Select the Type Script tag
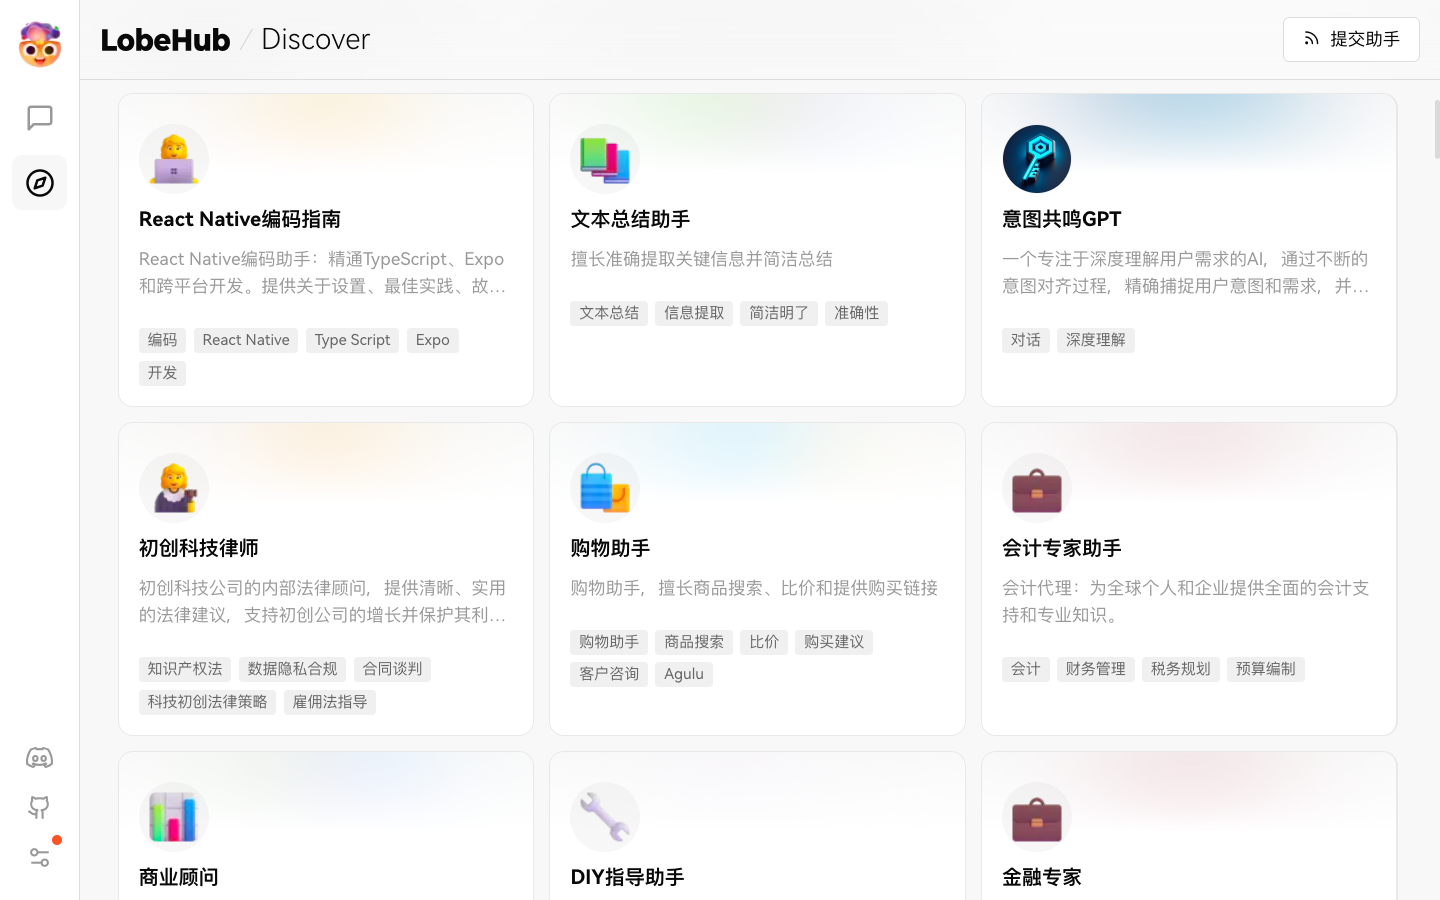 352,340
